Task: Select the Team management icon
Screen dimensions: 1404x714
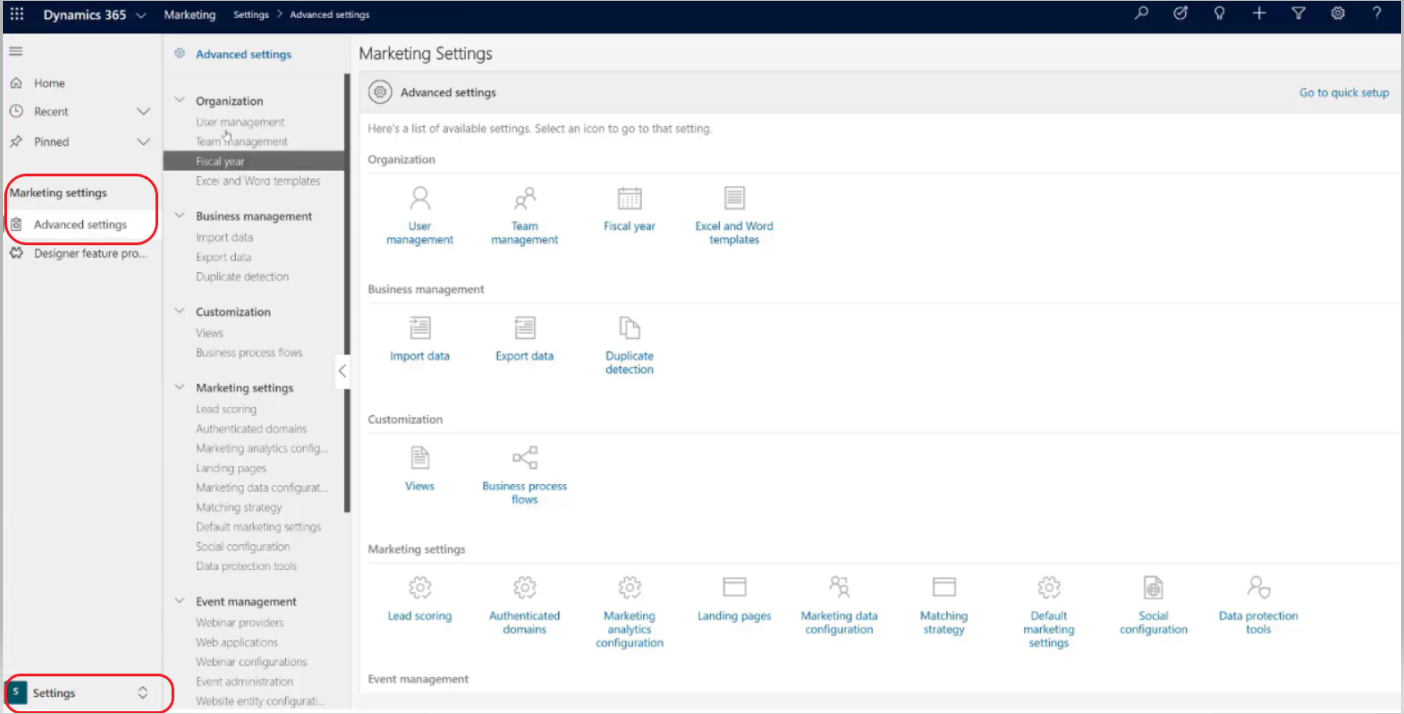Action: 524,211
